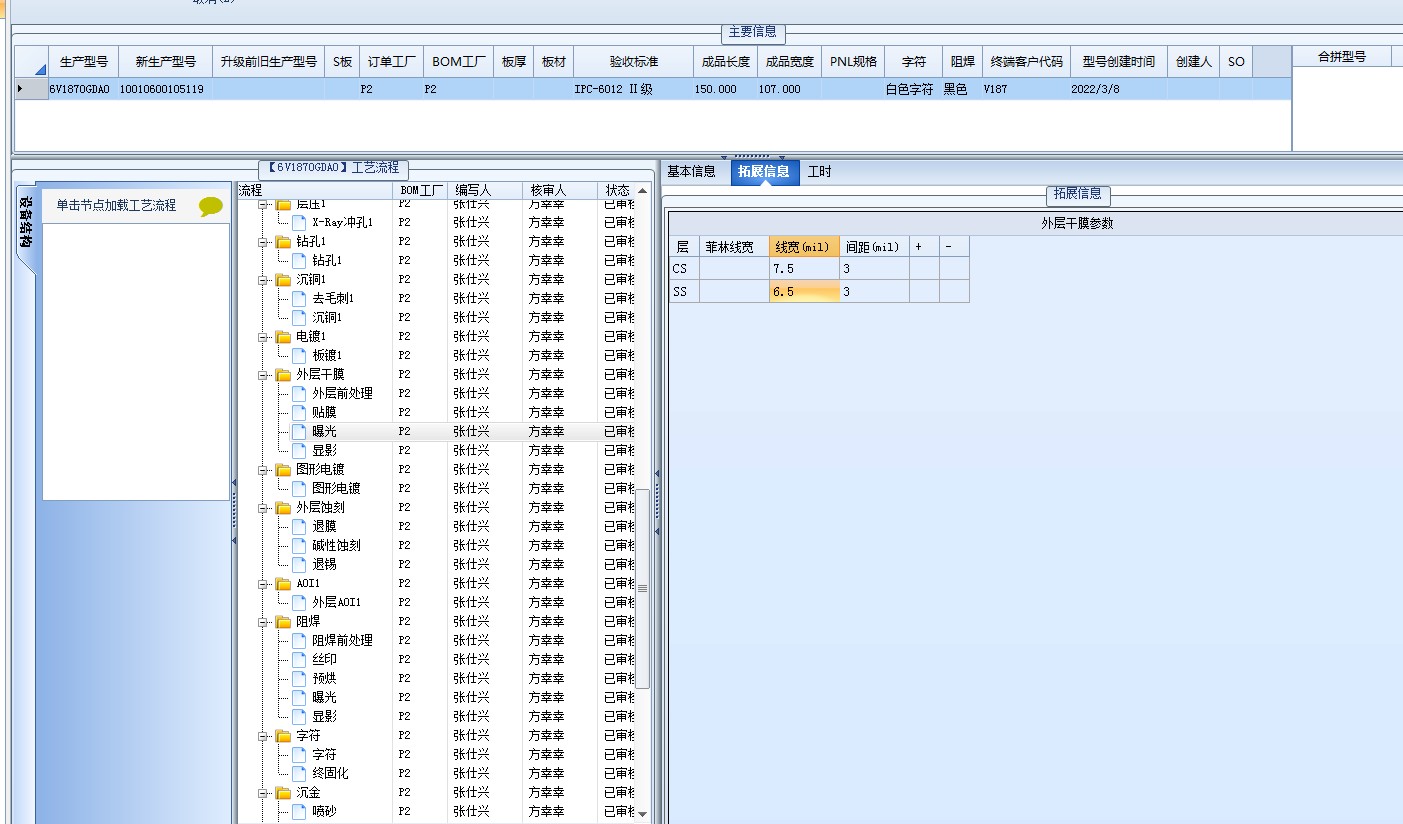Collapse the 外层蚀刻 tree node
The image size is (1403, 824).
264,508
